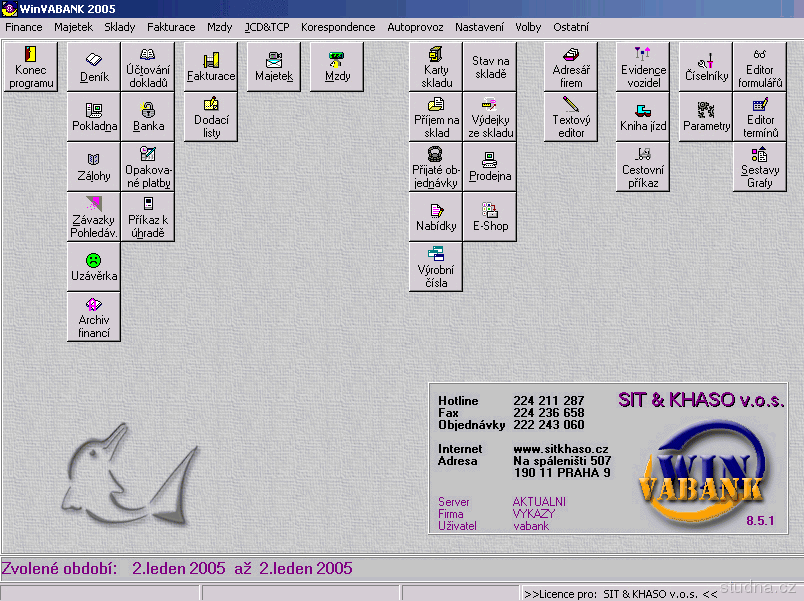Open the Uzávěrka closing module
This screenshot has height=601, width=804.
(x=94, y=267)
